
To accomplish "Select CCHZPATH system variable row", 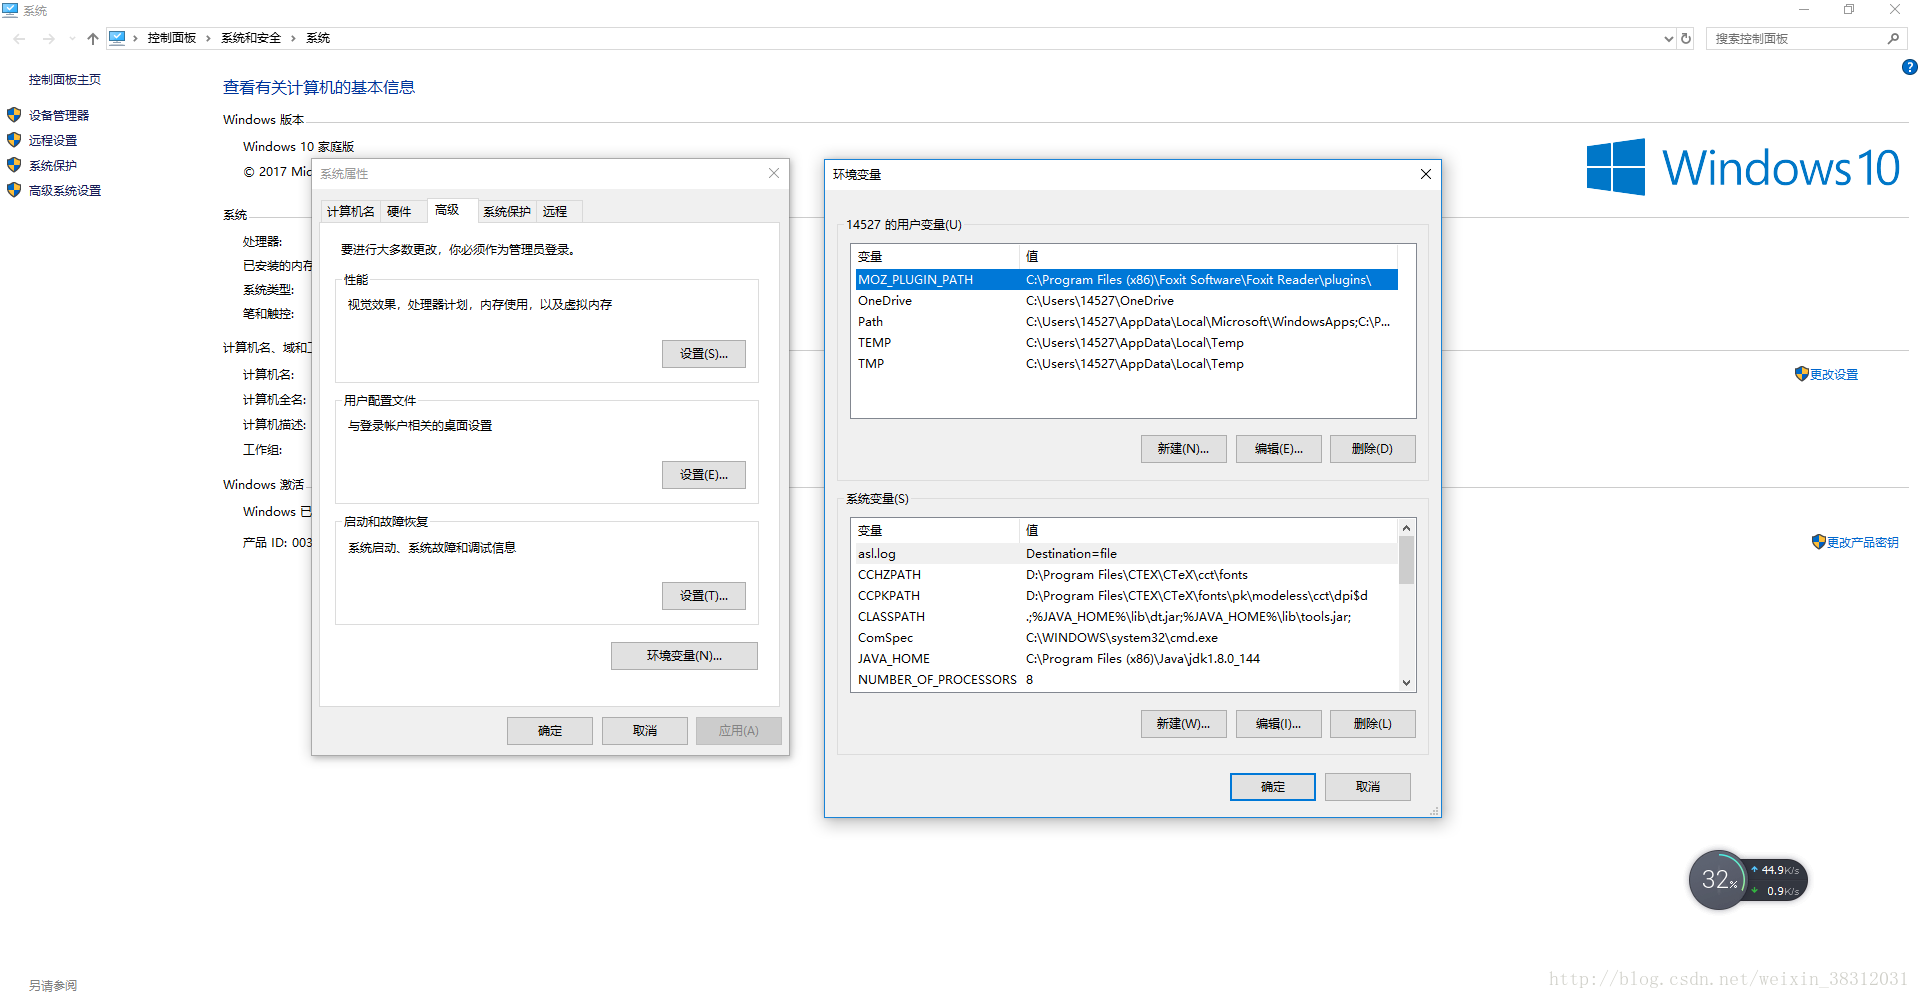I will tap(1126, 575).
